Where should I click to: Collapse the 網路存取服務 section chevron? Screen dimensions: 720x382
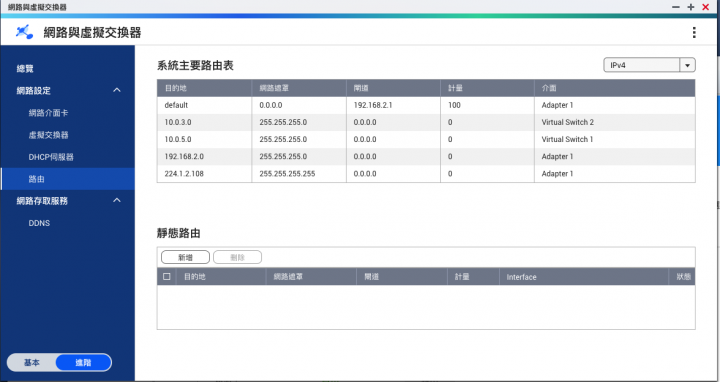click(117, 200)
